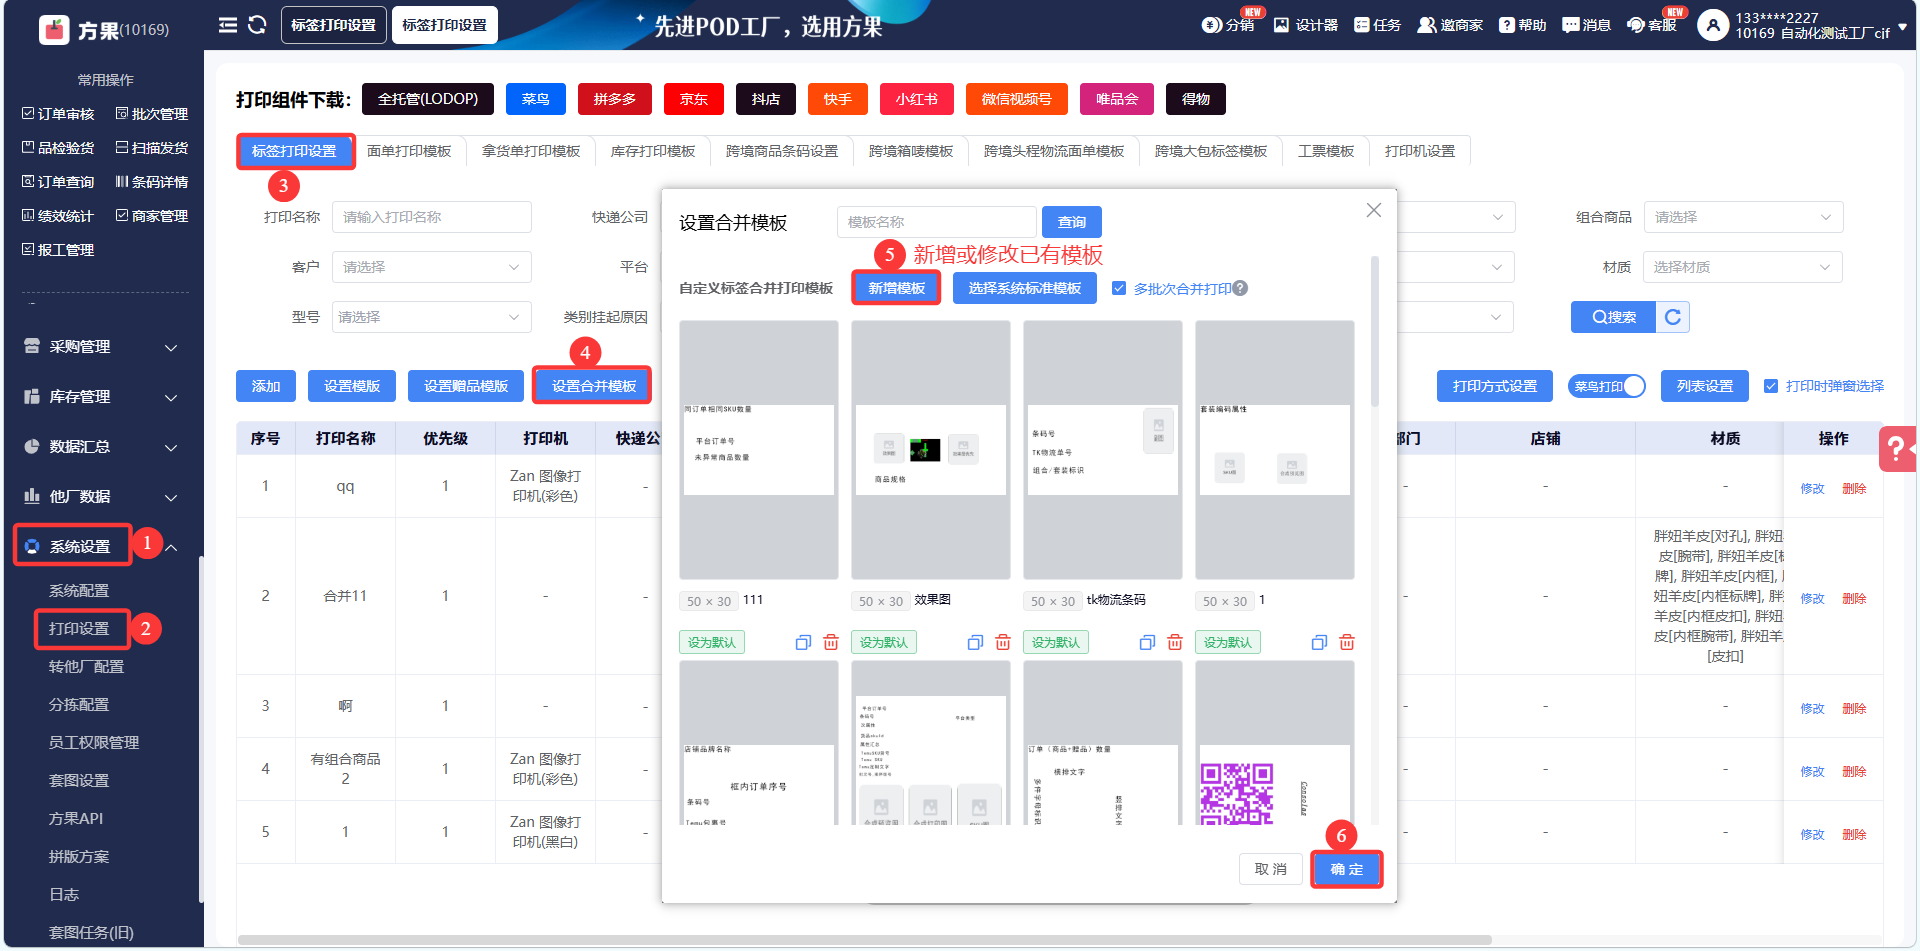Set template 111 as default
The height and width of the screenshot is (951, 1920).
point(712,643)
